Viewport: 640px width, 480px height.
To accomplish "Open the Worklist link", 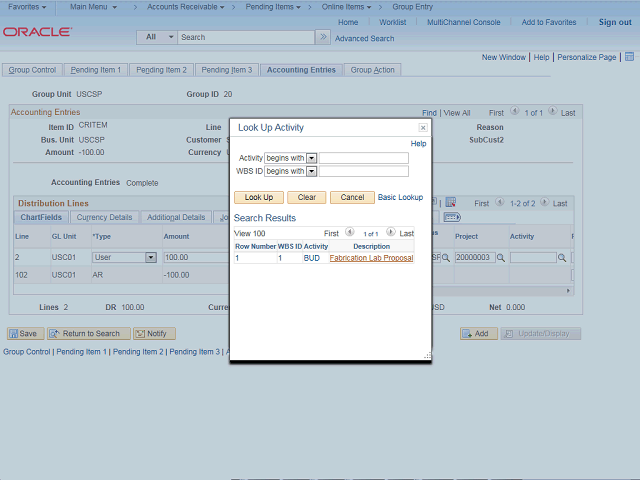I will coord(393,22).
